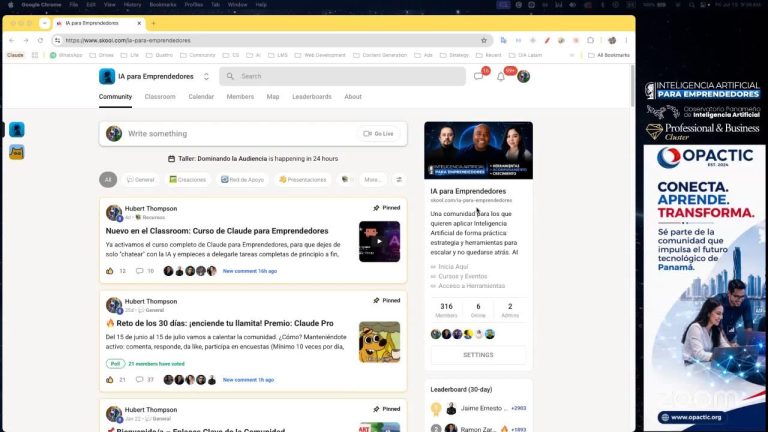The width and height of the screenshot is (768, 432).
Task: Click the Go Live button
Action: 378,134
